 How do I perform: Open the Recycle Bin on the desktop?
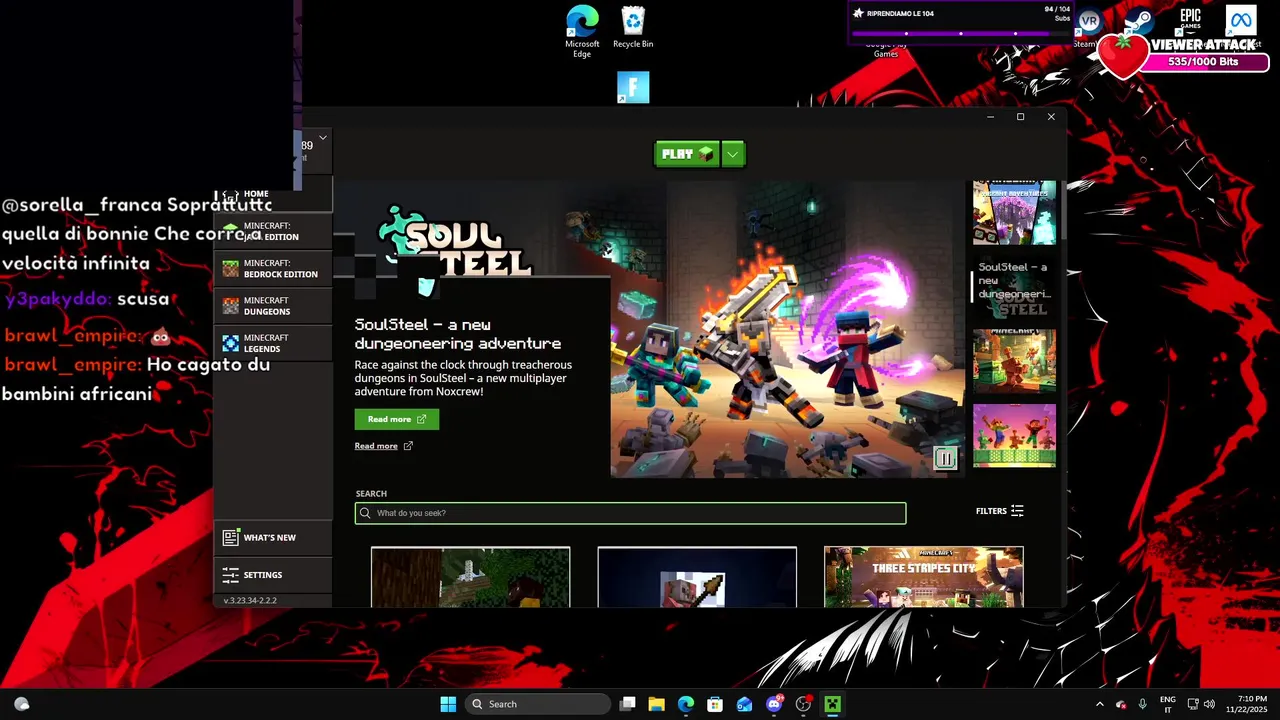pyautogui.click(x=633, y=27)
